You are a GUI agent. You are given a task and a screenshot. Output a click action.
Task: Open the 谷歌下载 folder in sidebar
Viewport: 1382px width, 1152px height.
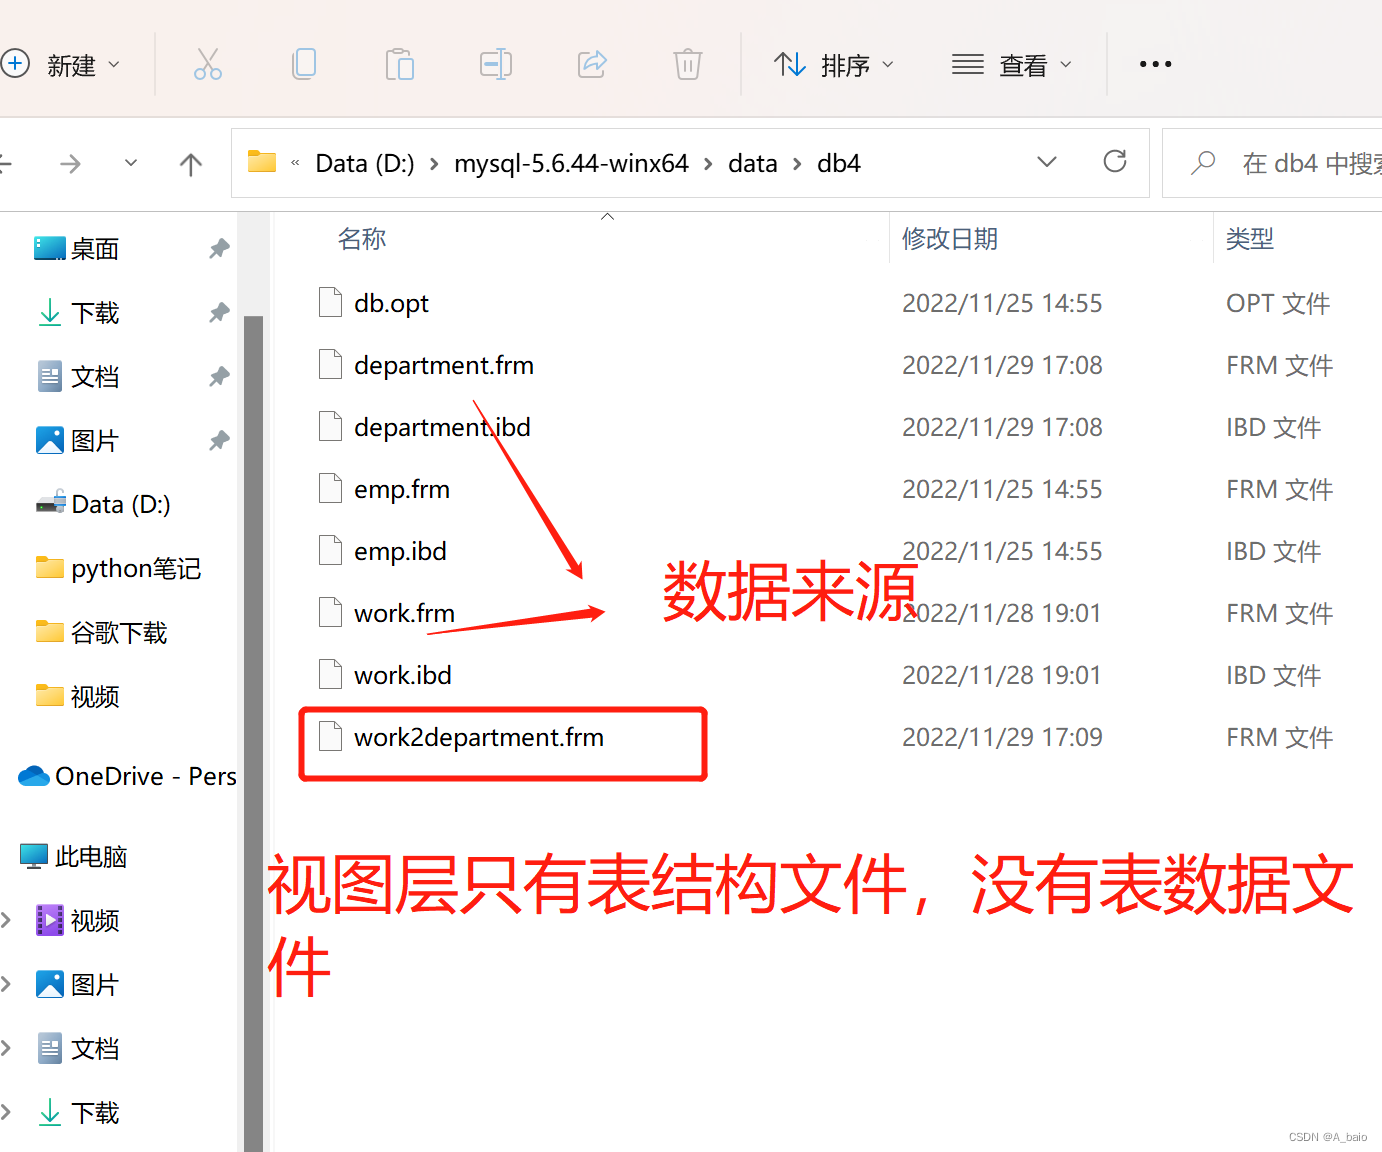101,632
